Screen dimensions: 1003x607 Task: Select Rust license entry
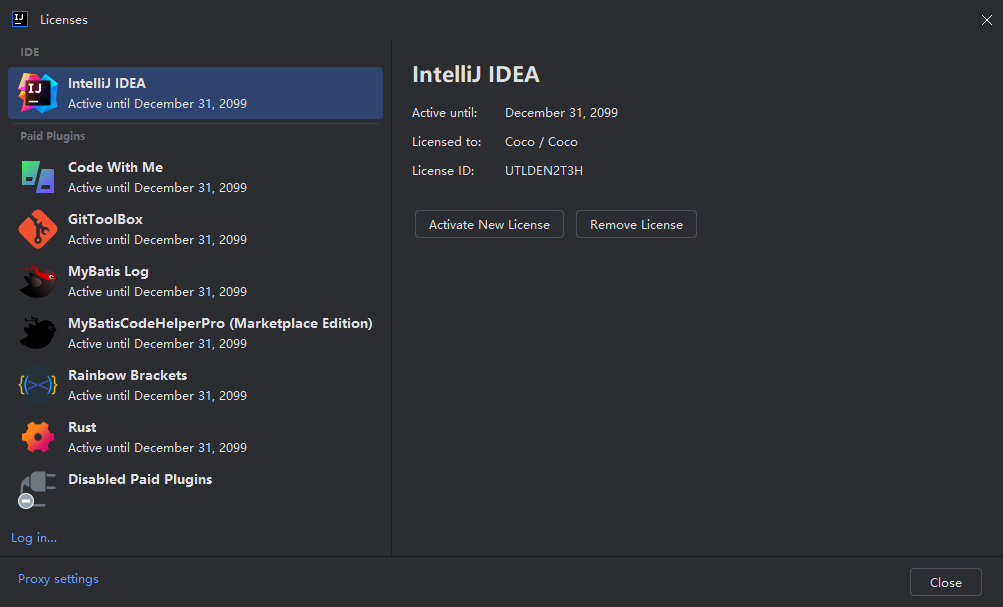tap(195, 438)
